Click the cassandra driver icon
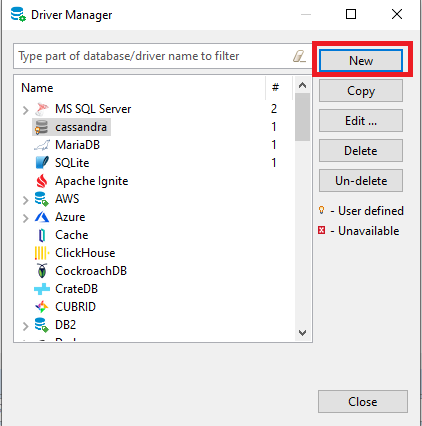 coord(42,127)
